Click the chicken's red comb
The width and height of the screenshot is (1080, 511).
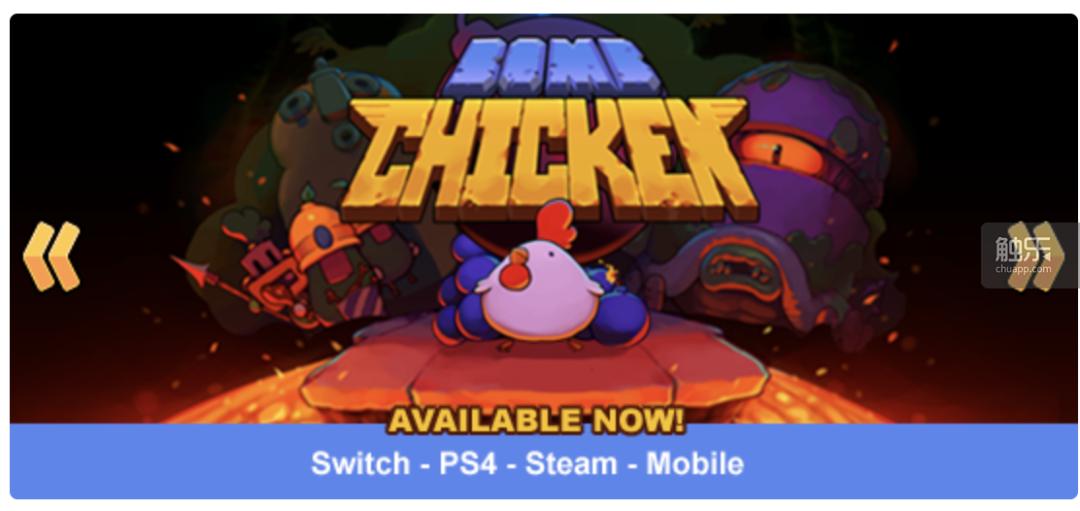tap(556, 222)
